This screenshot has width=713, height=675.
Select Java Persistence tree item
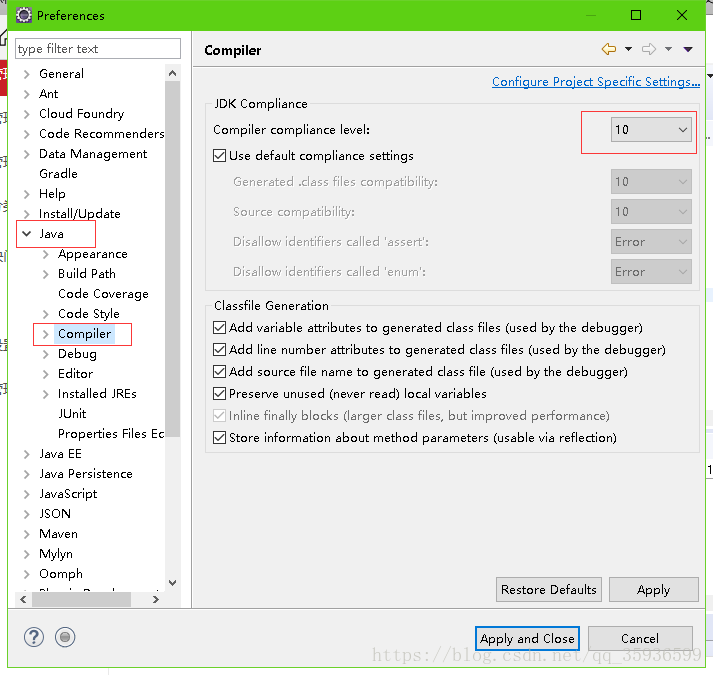coord(85,474)
